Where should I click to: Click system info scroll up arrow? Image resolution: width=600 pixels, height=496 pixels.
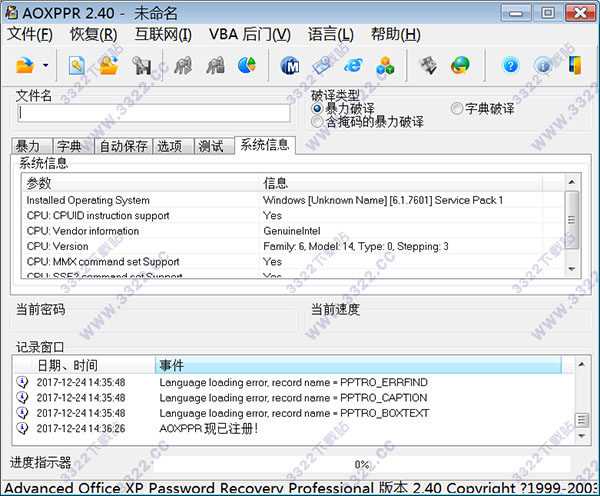coord(572,182)
